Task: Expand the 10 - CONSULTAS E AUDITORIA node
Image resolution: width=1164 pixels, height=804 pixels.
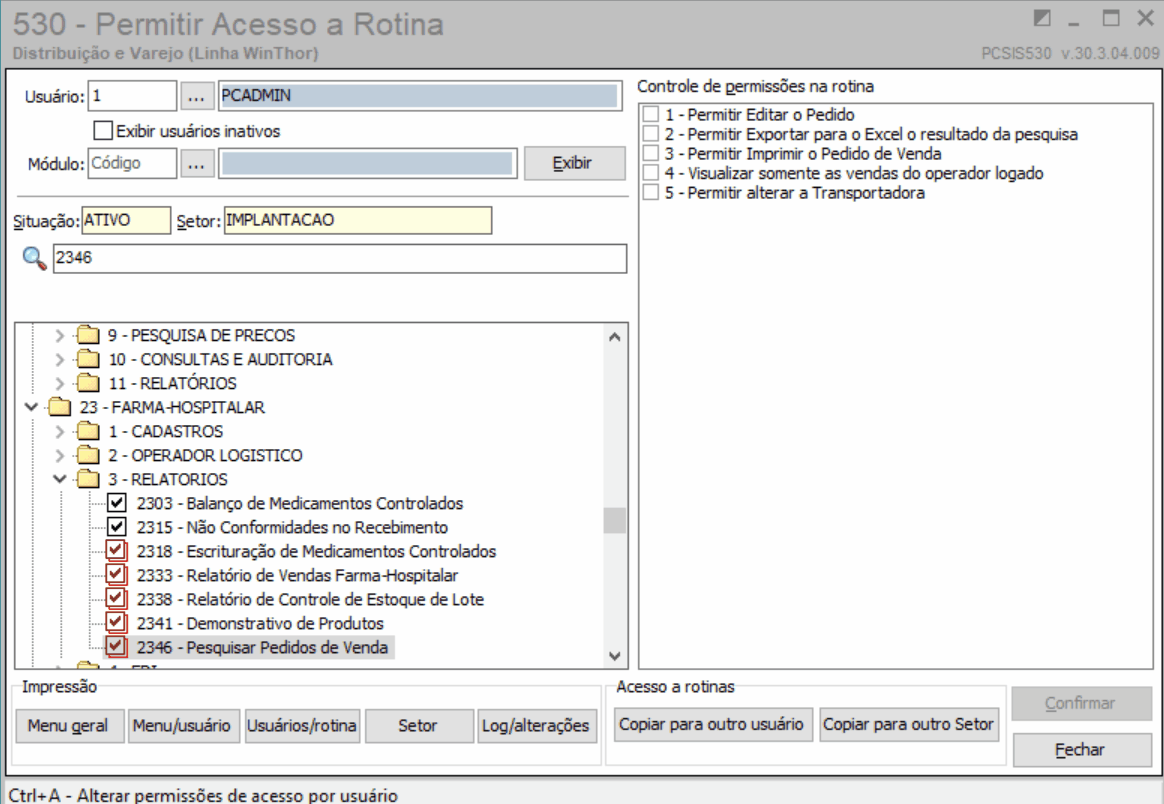Action: [60, 359]
